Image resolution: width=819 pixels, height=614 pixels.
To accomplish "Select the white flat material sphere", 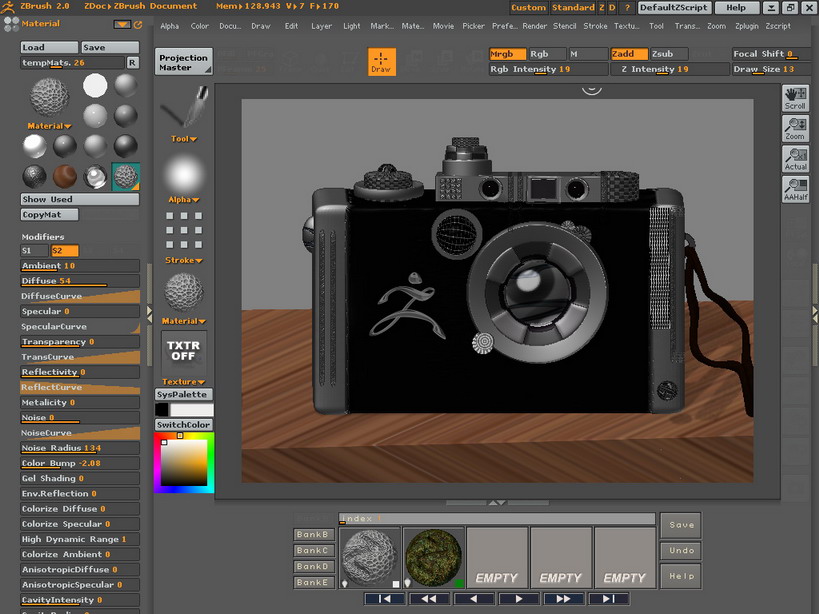I will (x=95, y=86).
